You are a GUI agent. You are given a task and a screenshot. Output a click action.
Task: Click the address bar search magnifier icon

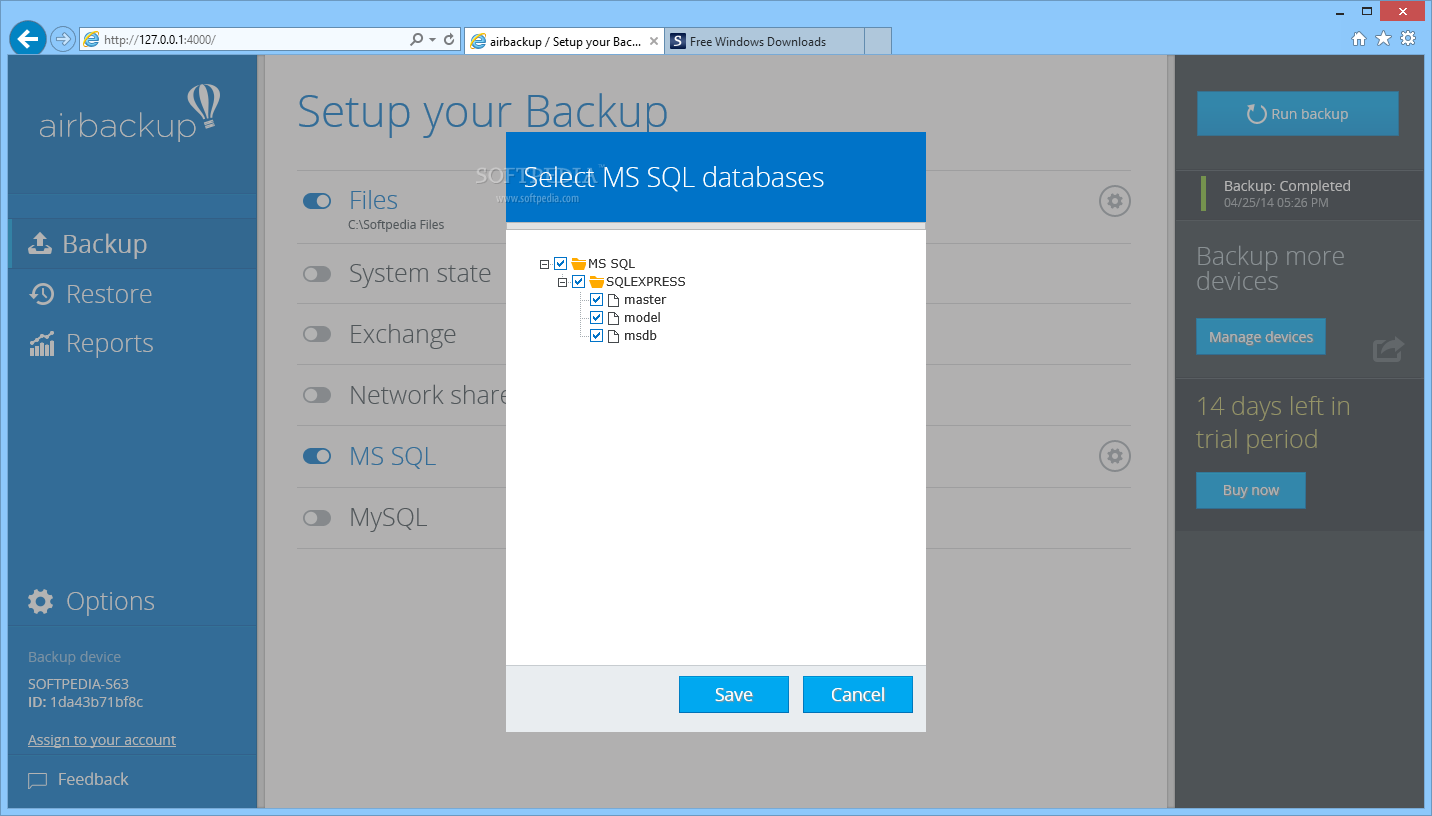416,40
